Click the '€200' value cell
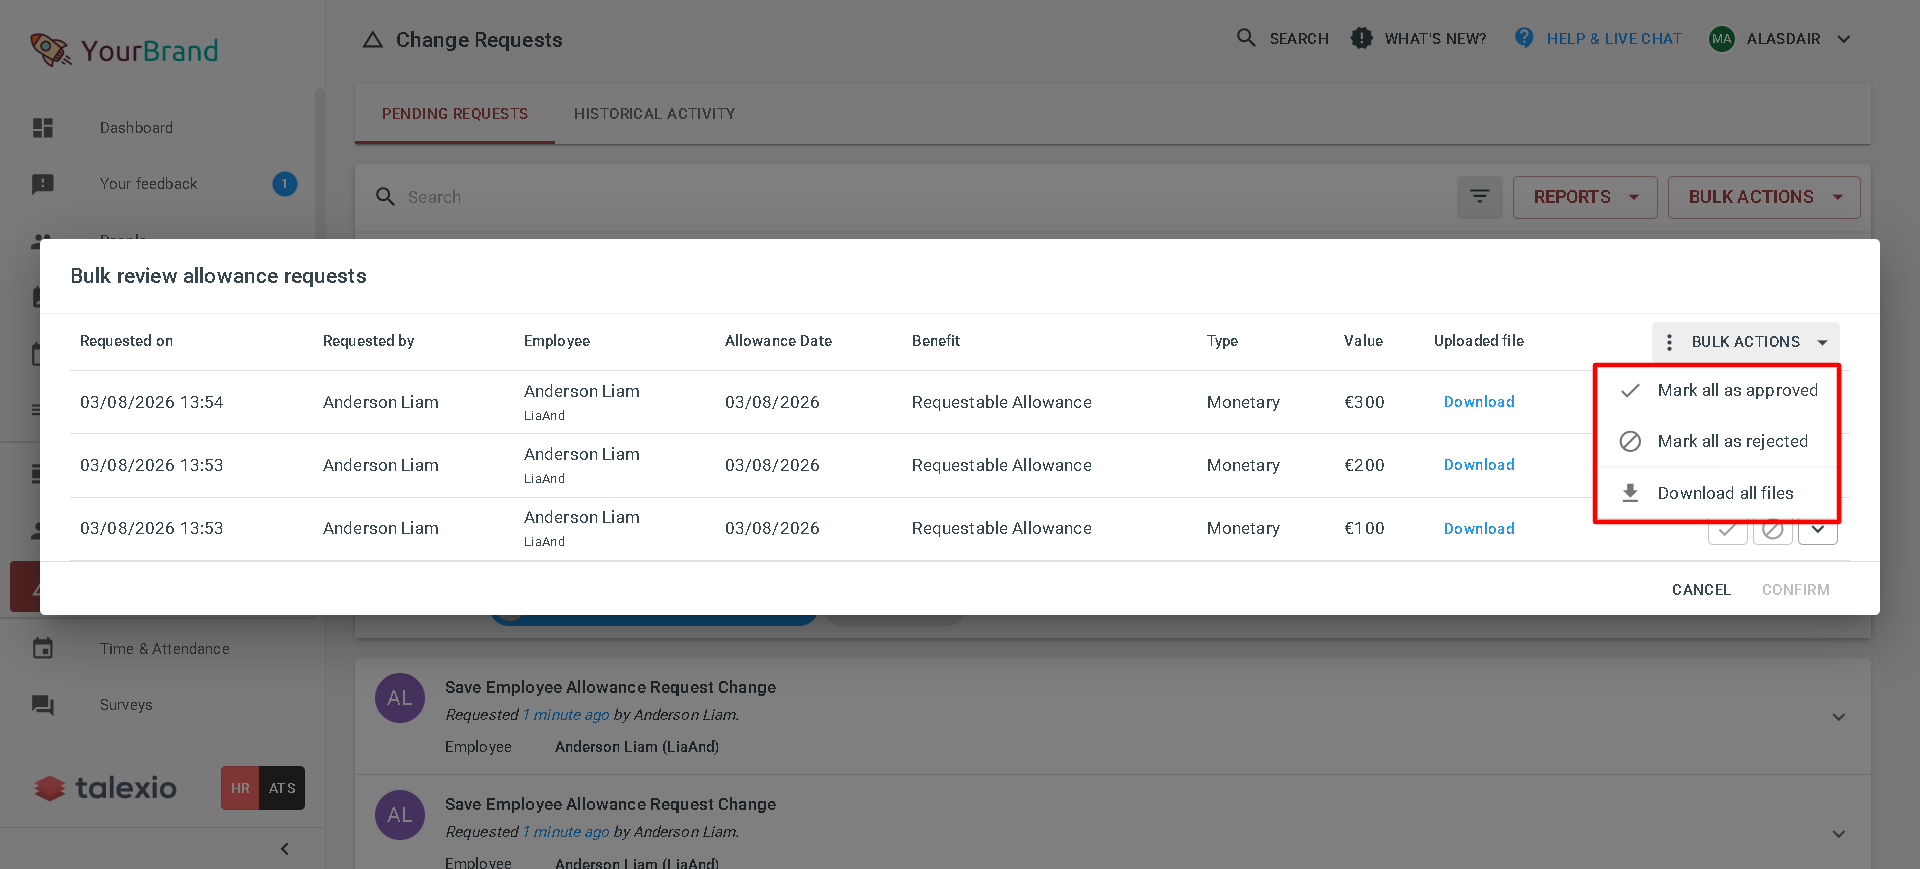Screen dimensions: 1920x869 point(1364,465)
